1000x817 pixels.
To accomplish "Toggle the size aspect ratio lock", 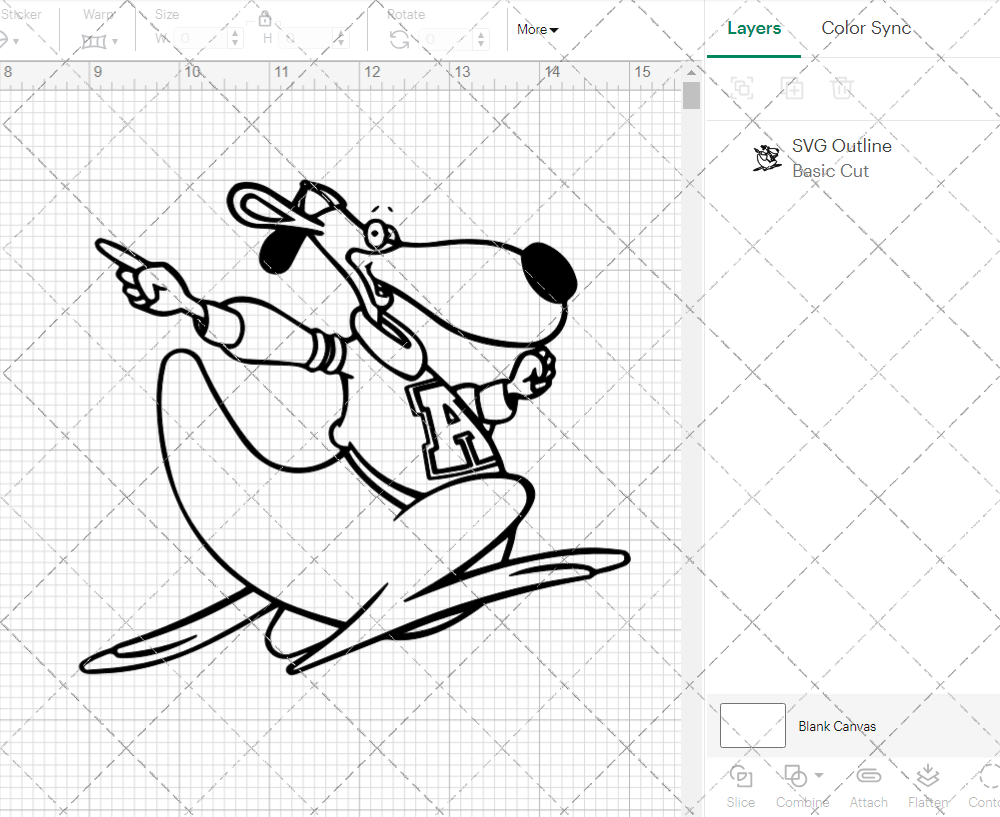I will [265, 19].
